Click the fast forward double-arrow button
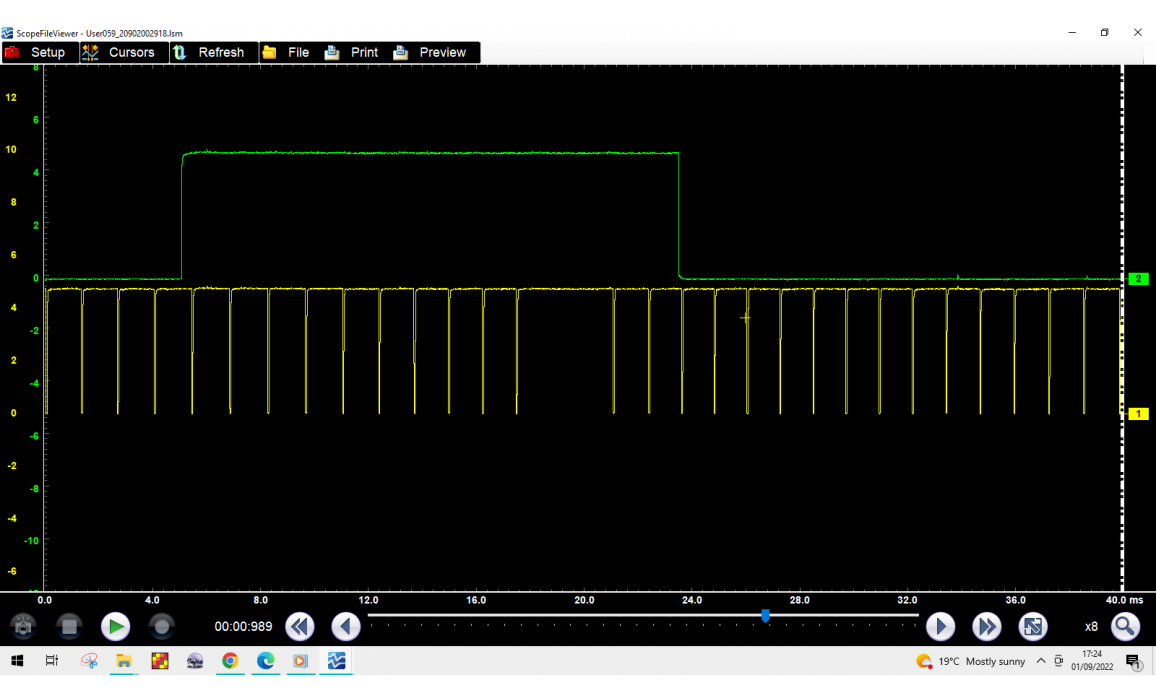Screen dimensions: 1156x700 click(x=987, y=627)
